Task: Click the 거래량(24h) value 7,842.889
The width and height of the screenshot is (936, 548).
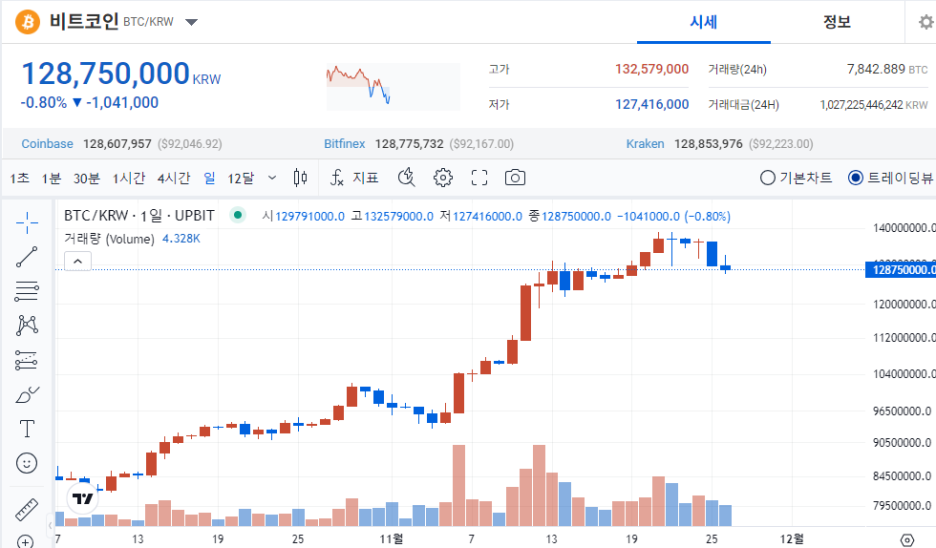Action: (876, 69)
